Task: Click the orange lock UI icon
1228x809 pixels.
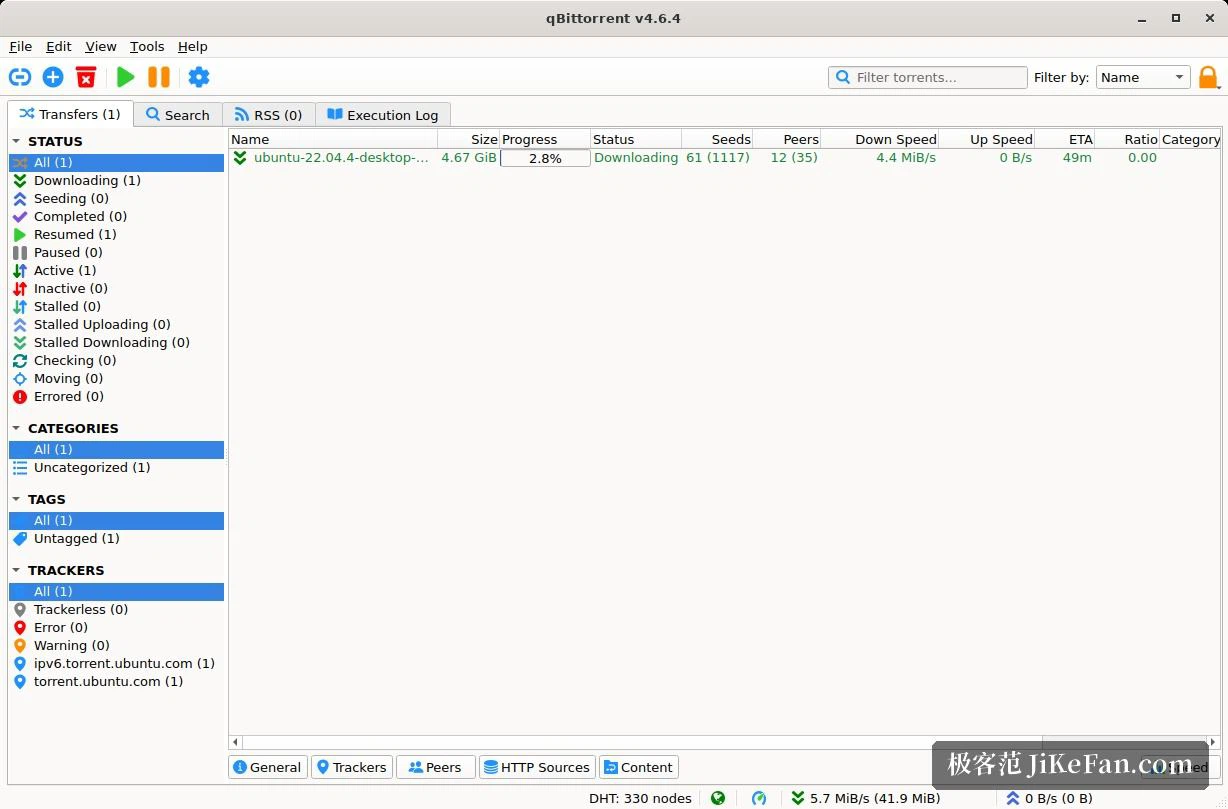Action: click(1208, 77)
